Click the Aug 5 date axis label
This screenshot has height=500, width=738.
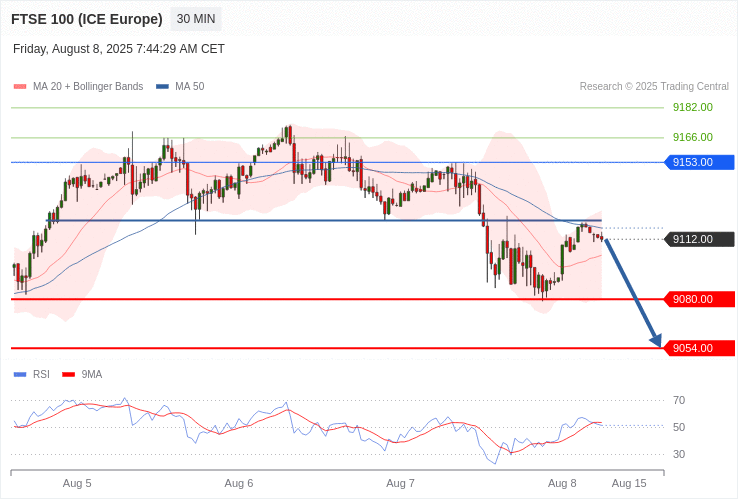pyautogui.click(x=77, y=484)
